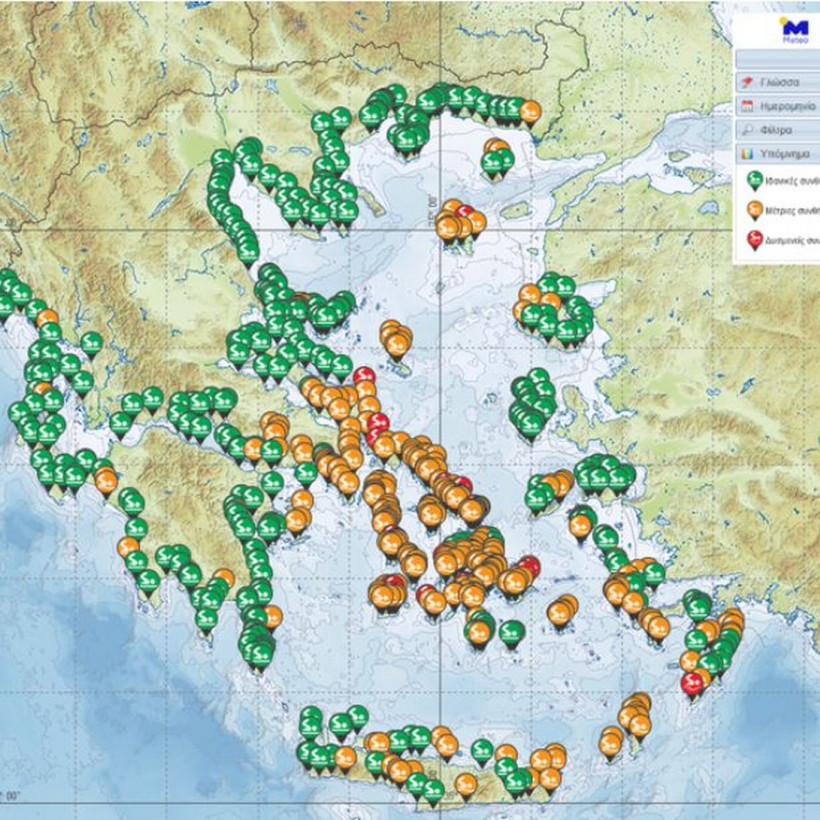
Task: Select the green Ιδανικές conditions legend marker
Action: pyautogui.click(x=755, y=180)
